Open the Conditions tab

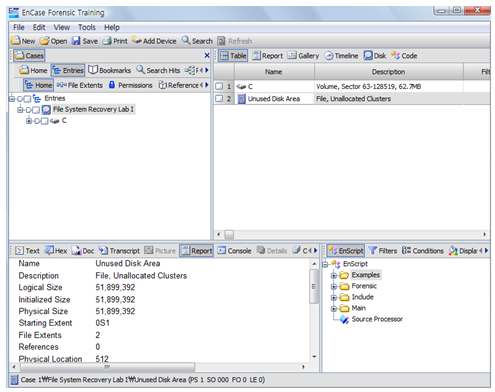pos(423,251)
